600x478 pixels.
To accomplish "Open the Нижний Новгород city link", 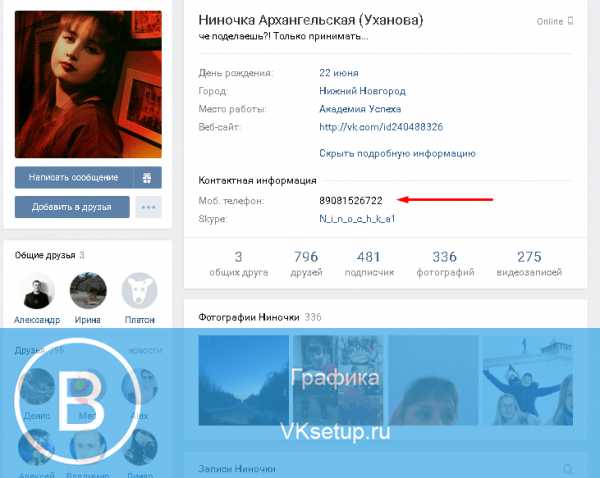I will 362,91.
